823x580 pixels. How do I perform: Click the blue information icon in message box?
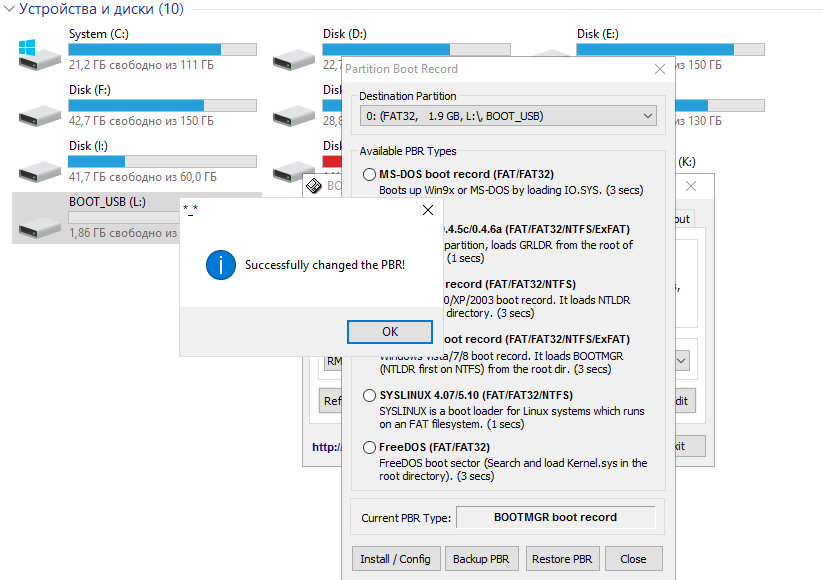pyautogui.click(x=219, y=266)
